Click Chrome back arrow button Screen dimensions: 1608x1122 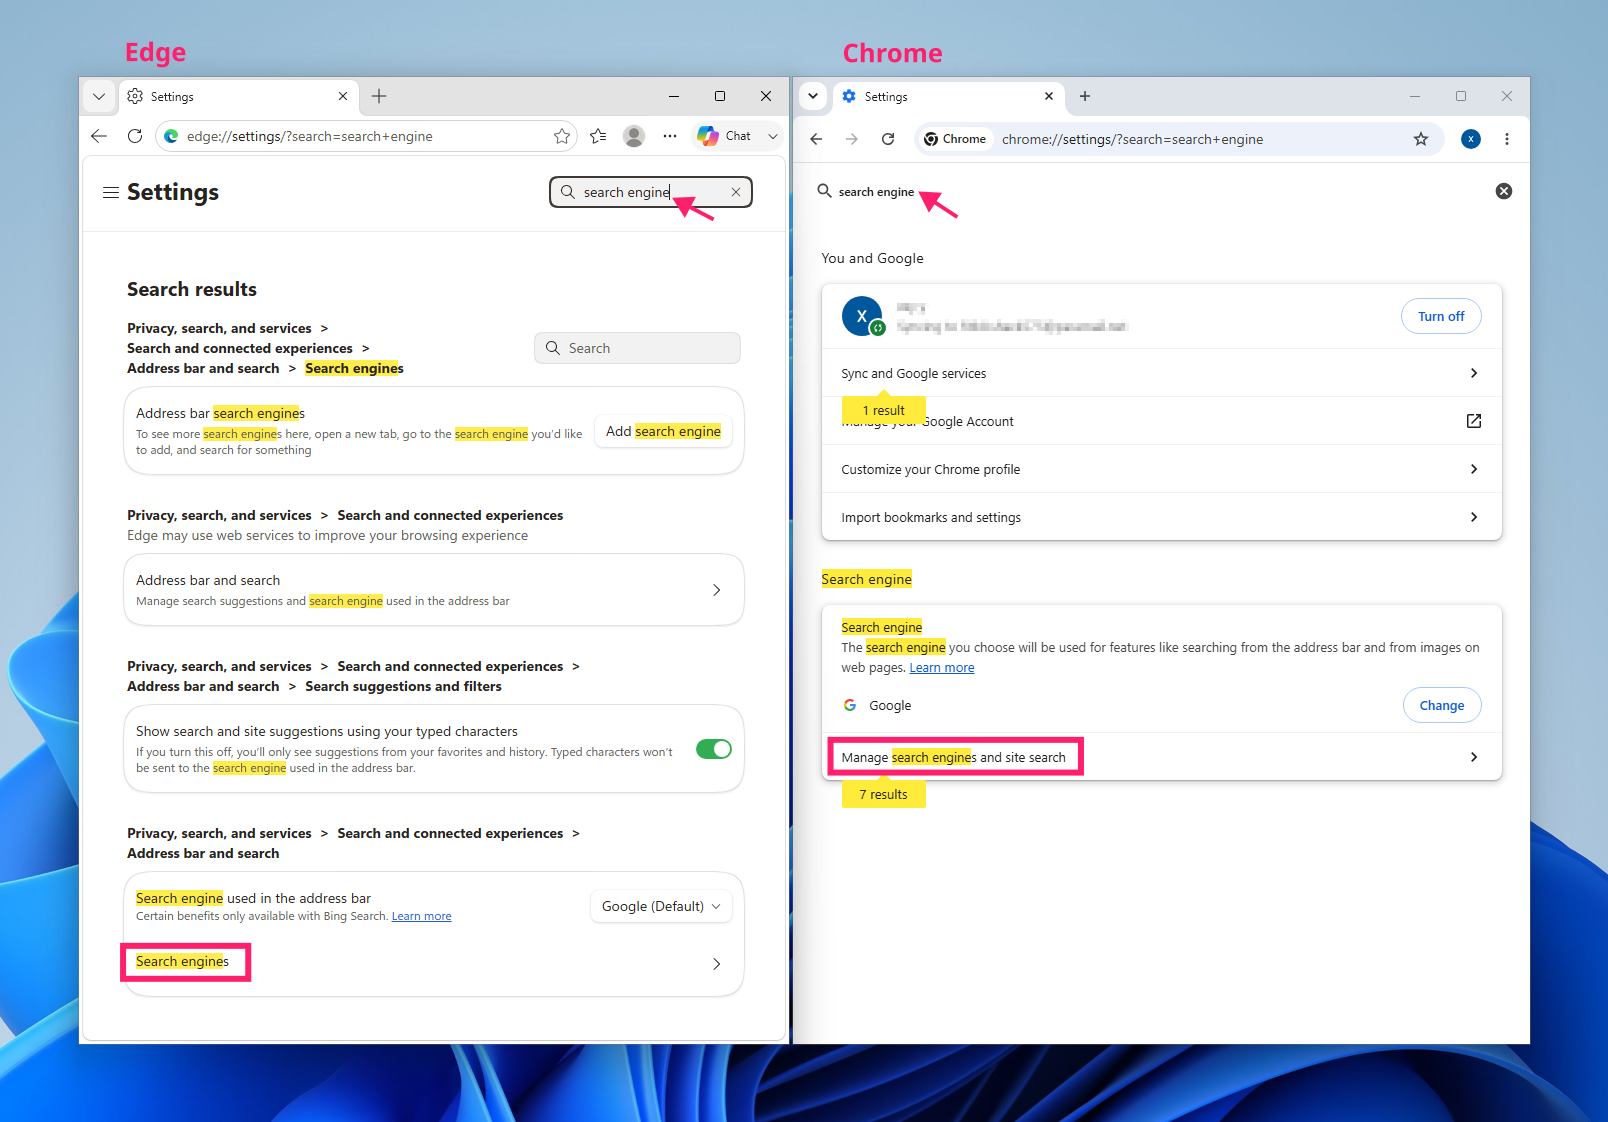(816, 139)
